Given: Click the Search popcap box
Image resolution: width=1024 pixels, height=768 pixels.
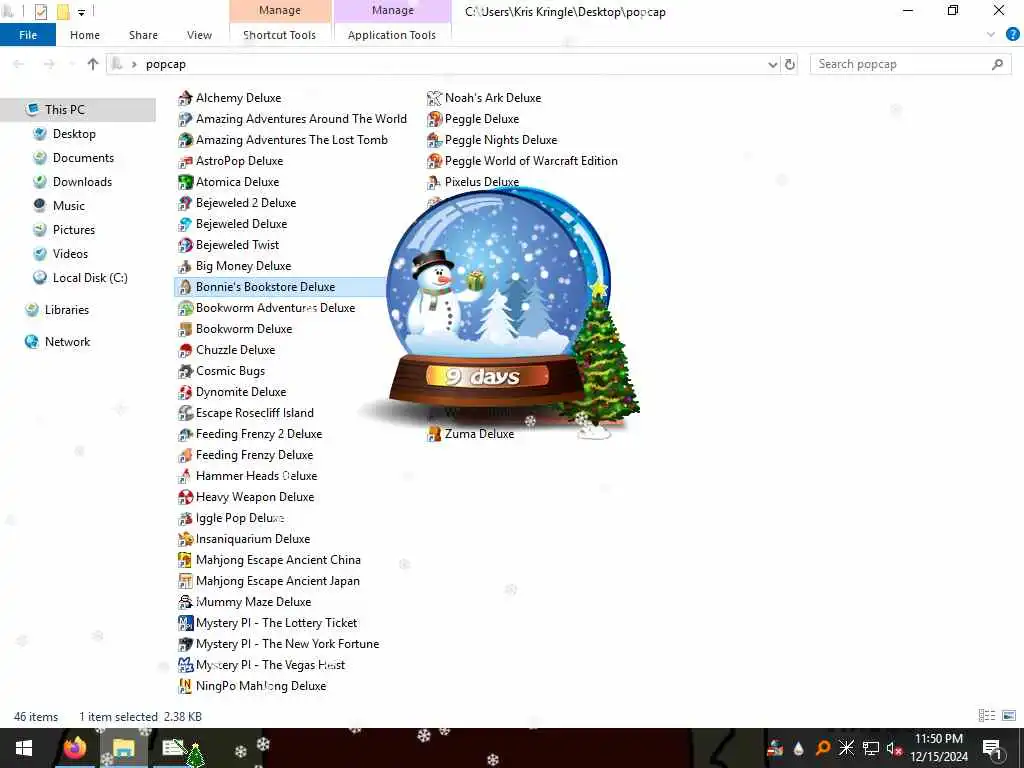Looking at the screenshot, I should tap(910, 64).
